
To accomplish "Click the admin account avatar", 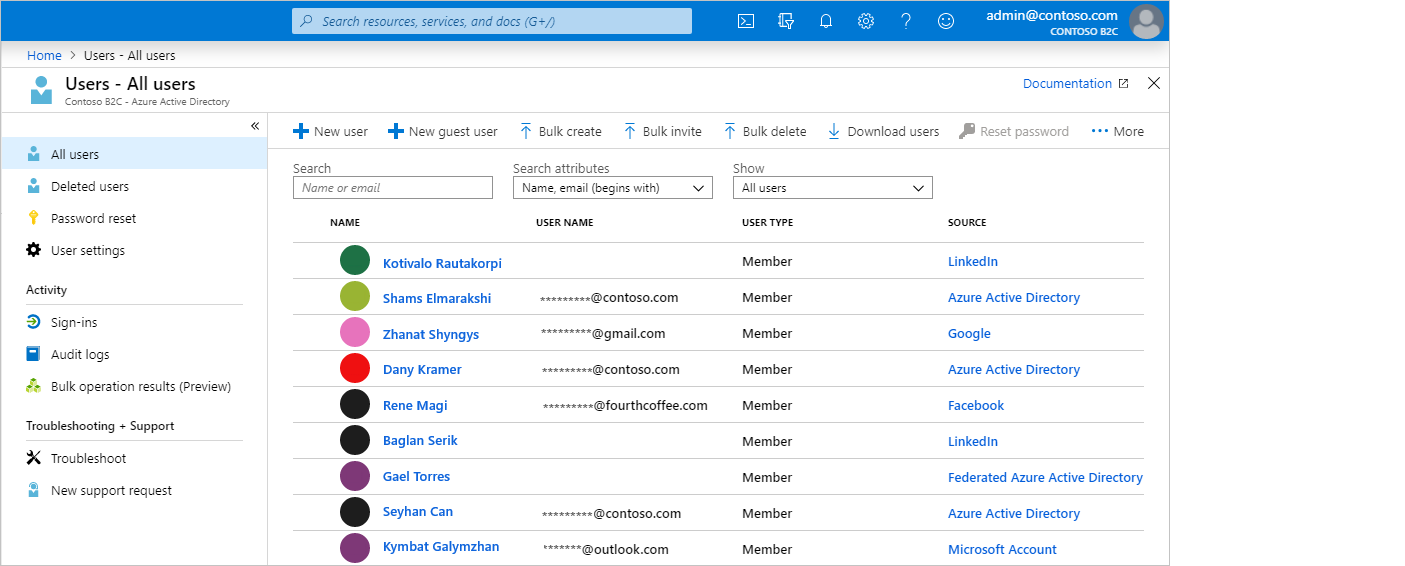I will [1146, 21].
